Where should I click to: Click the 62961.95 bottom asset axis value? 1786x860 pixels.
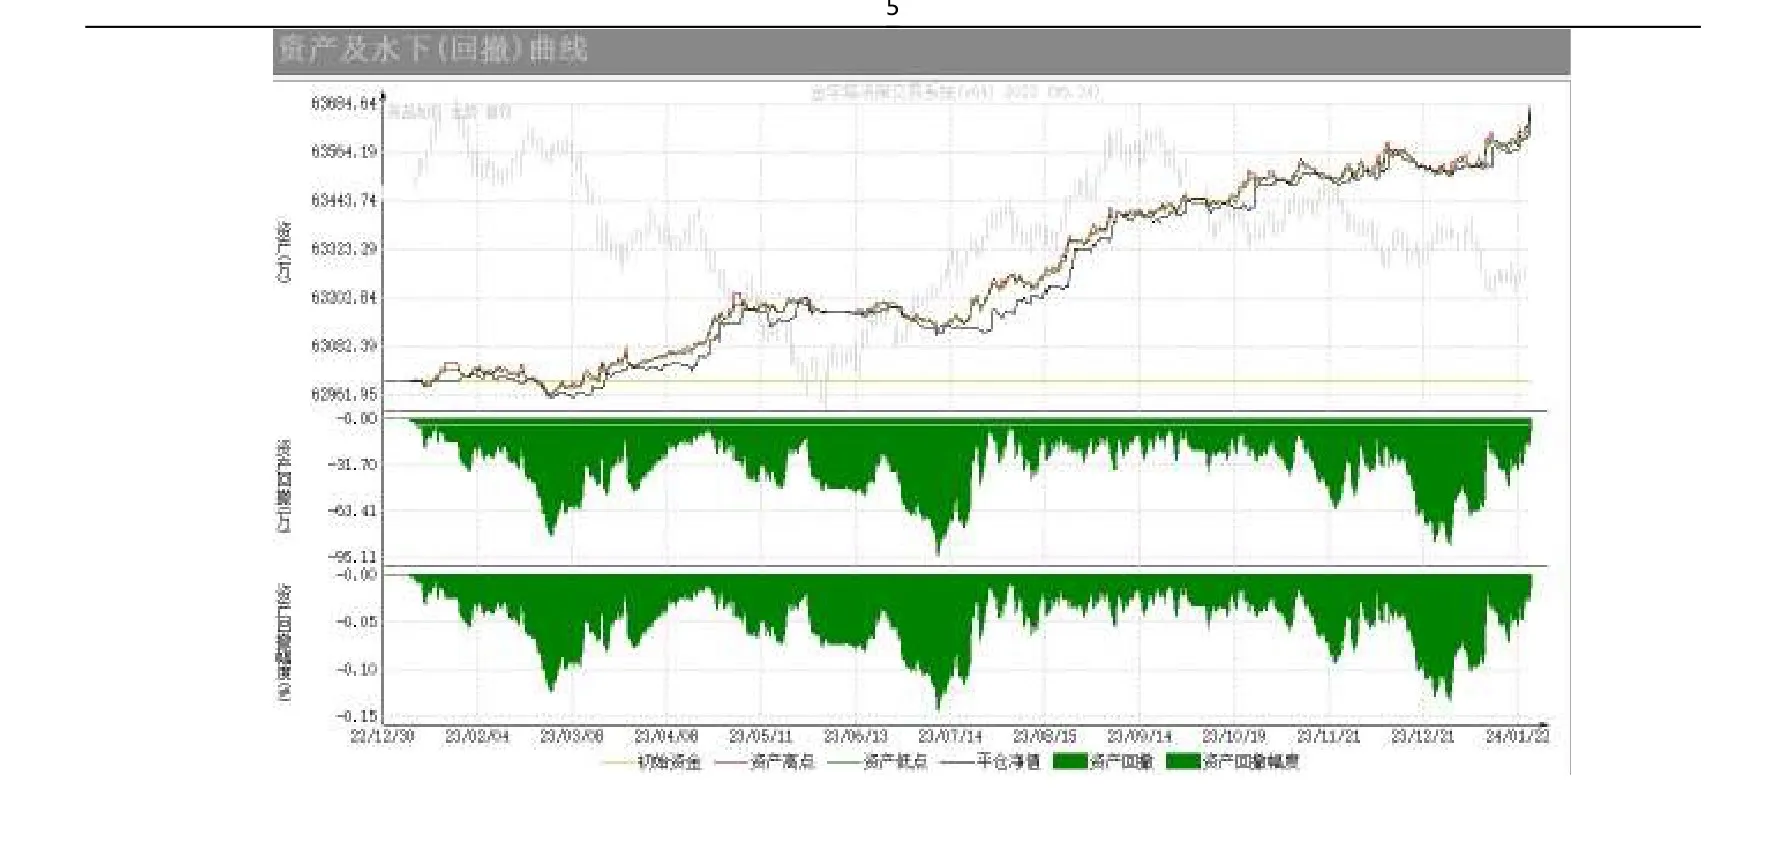point(344,394)
